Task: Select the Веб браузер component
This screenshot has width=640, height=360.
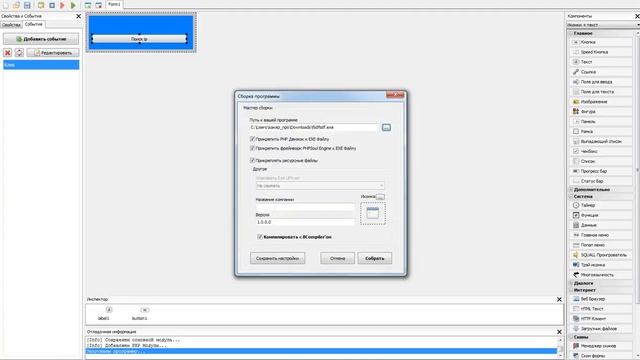Action: (601, 299)
